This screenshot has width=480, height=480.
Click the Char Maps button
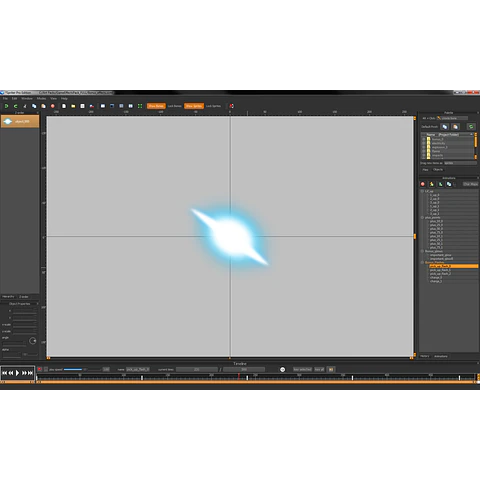pos(470,184)
